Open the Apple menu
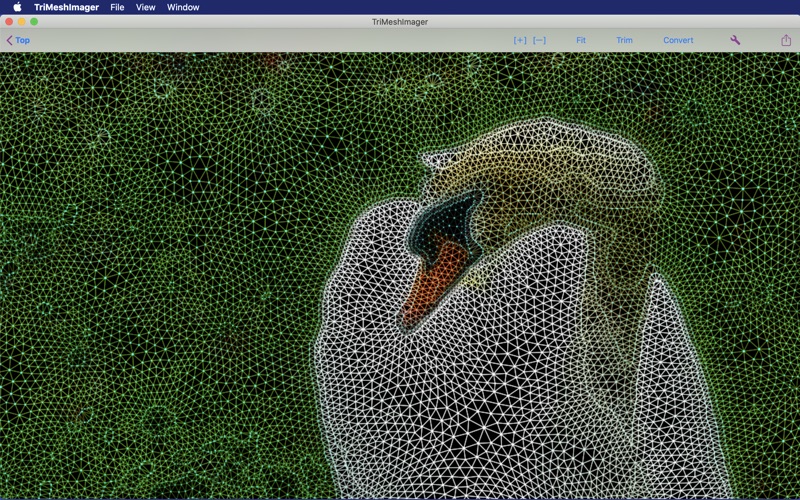Screen dimensions: 800x500 [17, 7]
